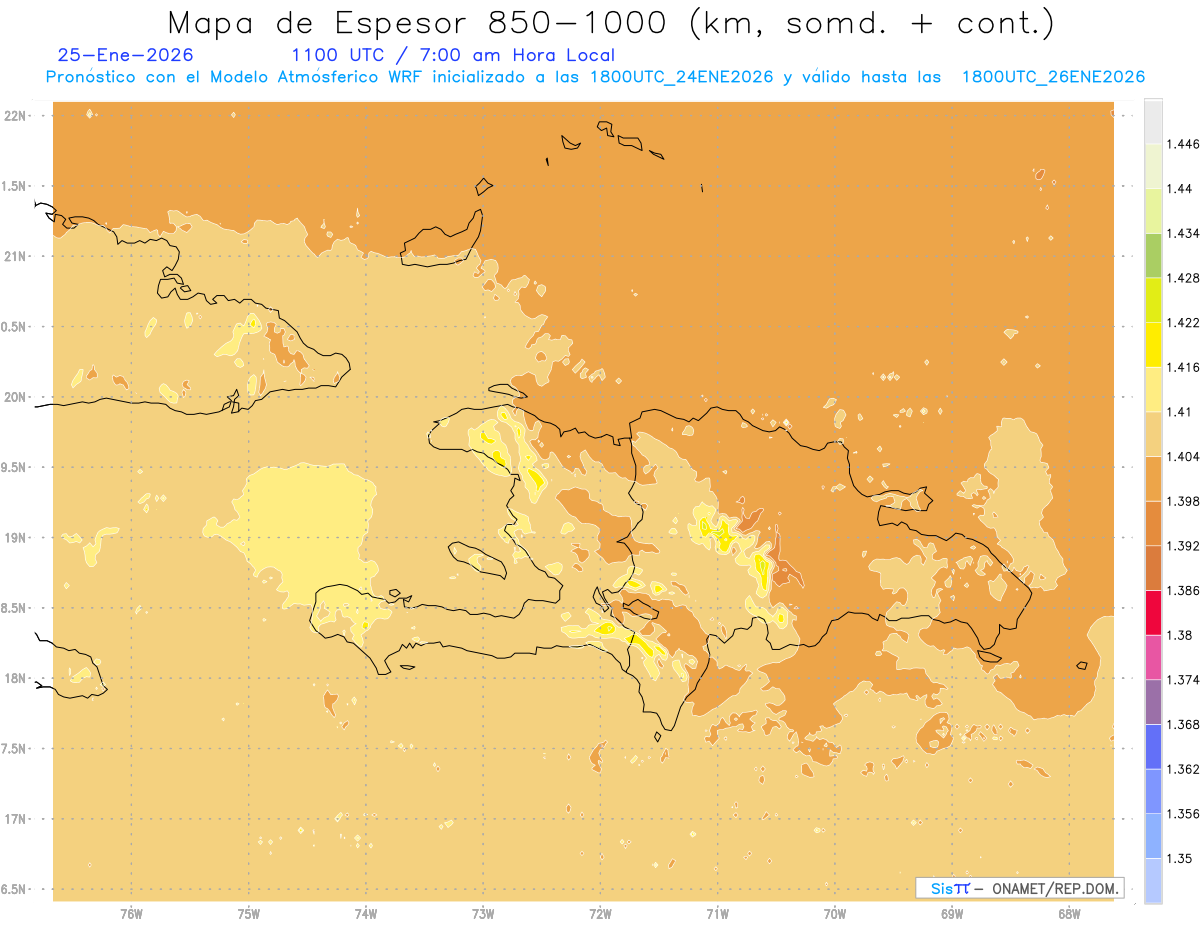Select the date label '25-Ene-2026'
This screenshot has height=927, width=1200.
[x=126, y=56]
